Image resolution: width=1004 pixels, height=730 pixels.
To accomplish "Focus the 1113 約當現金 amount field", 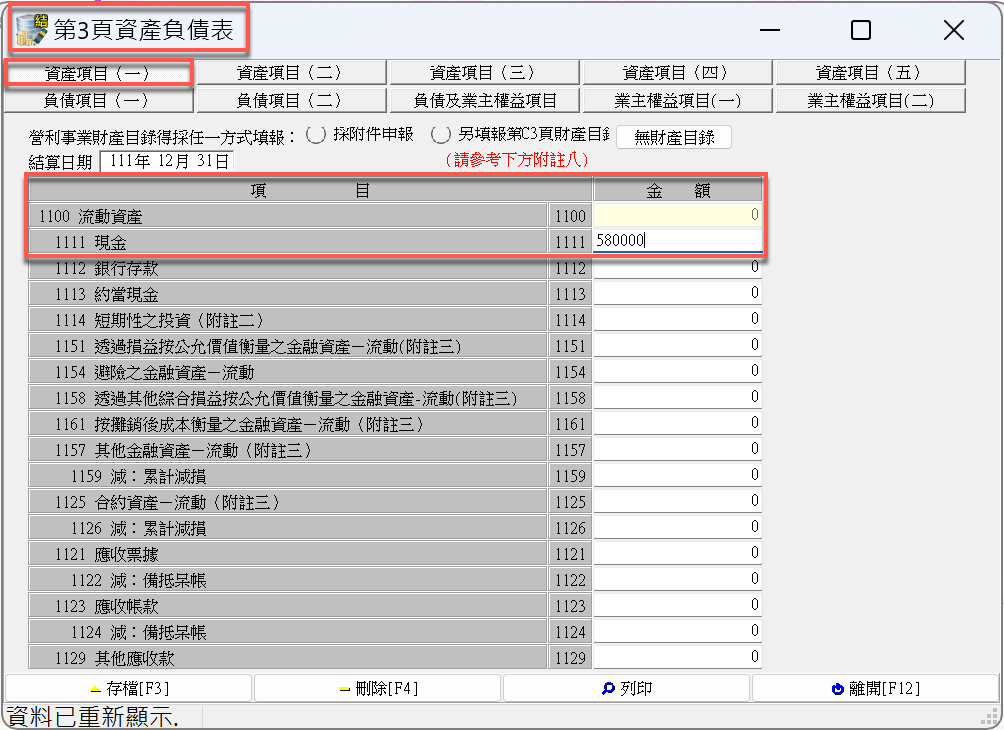I will 677,293.
